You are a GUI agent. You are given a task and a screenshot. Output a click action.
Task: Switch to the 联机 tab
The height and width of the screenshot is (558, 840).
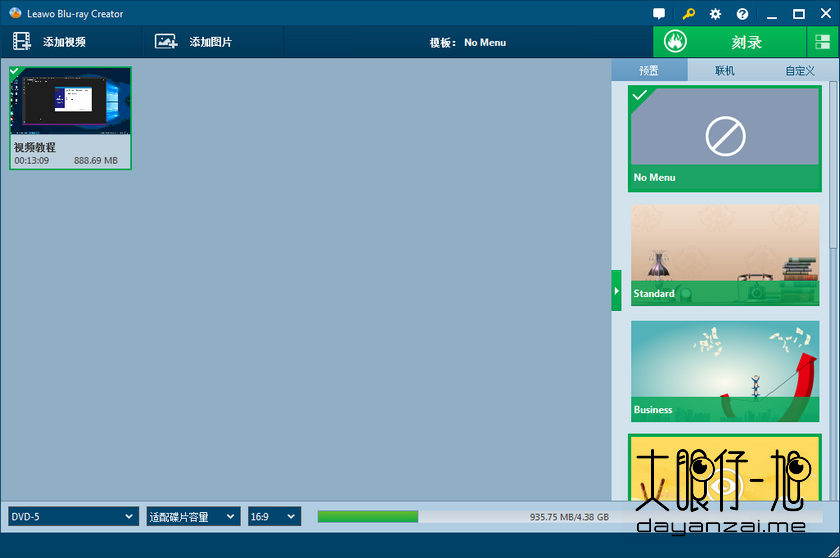(725, 70)
